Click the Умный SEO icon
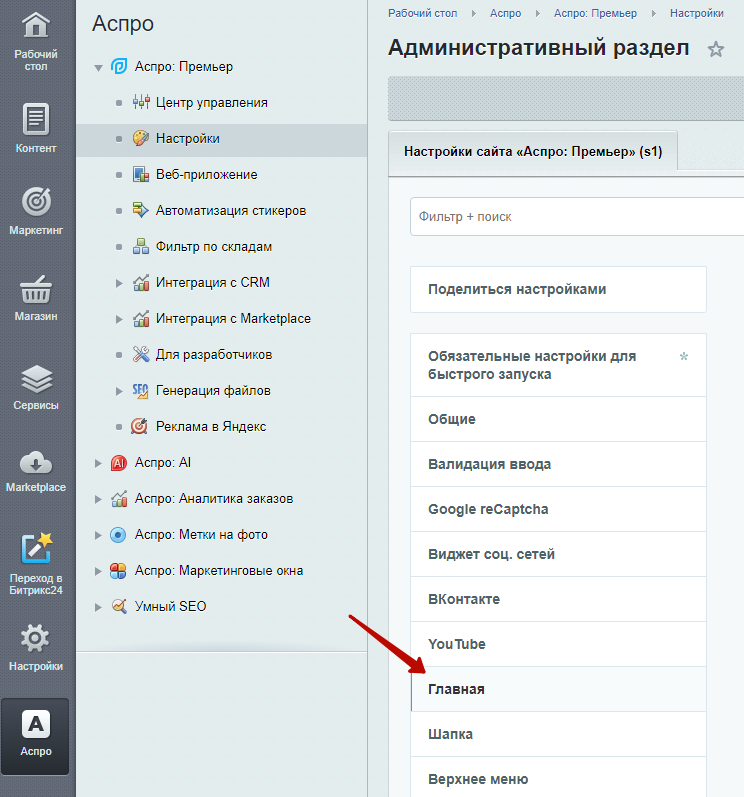This screenshot has width=744, height=797. click(x=119, y=606)
